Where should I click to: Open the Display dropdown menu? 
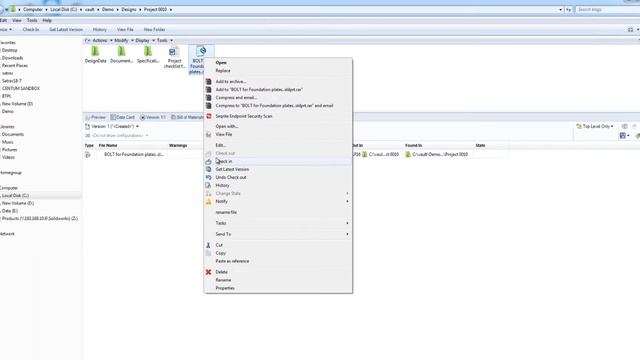145,40
